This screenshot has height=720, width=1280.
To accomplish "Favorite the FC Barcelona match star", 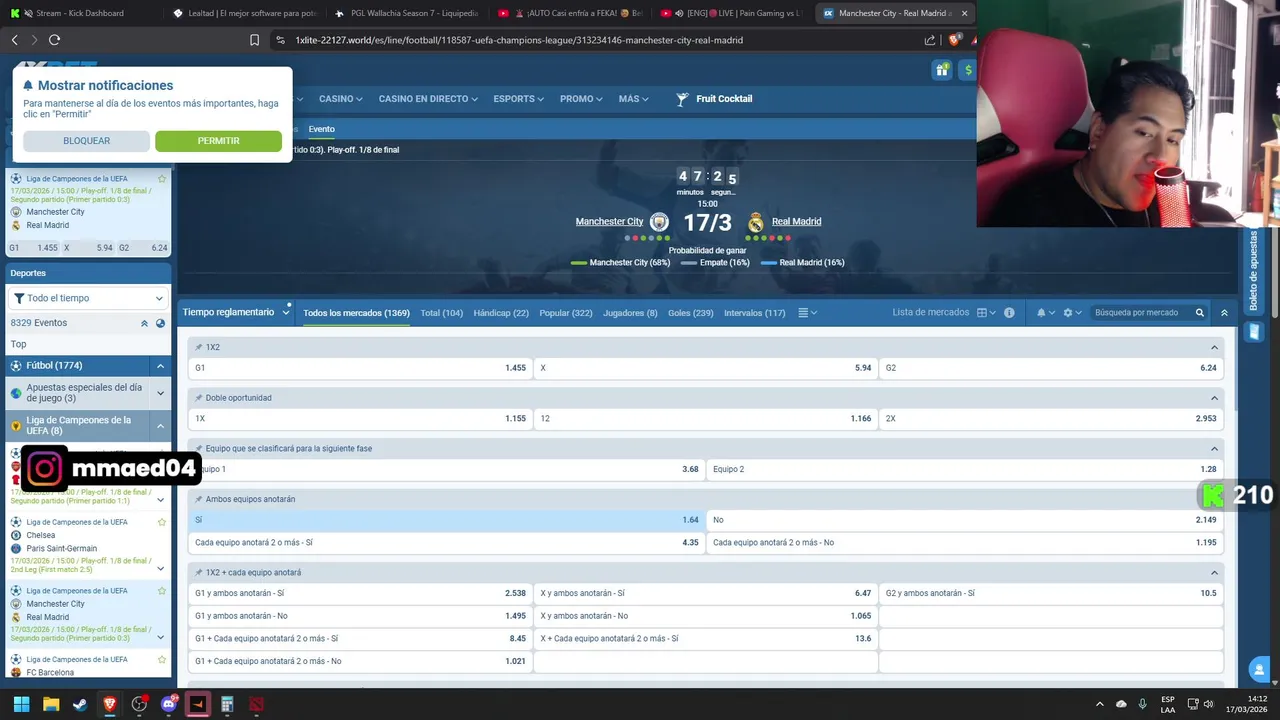I will click(162, 660).
